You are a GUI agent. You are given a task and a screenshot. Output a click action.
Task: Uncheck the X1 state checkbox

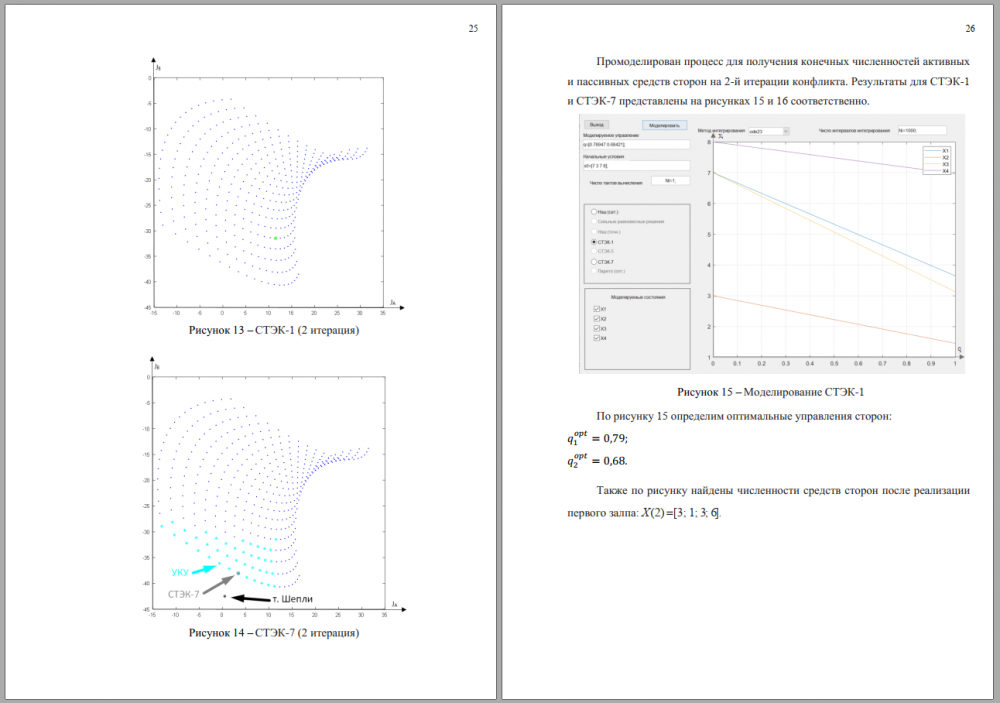(597, 309)
